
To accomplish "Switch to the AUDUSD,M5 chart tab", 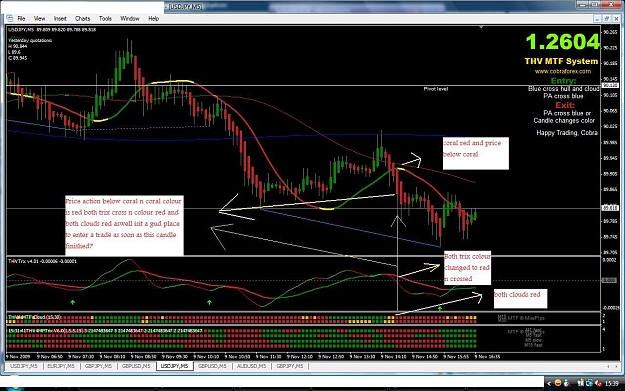I will pos(251,366).
